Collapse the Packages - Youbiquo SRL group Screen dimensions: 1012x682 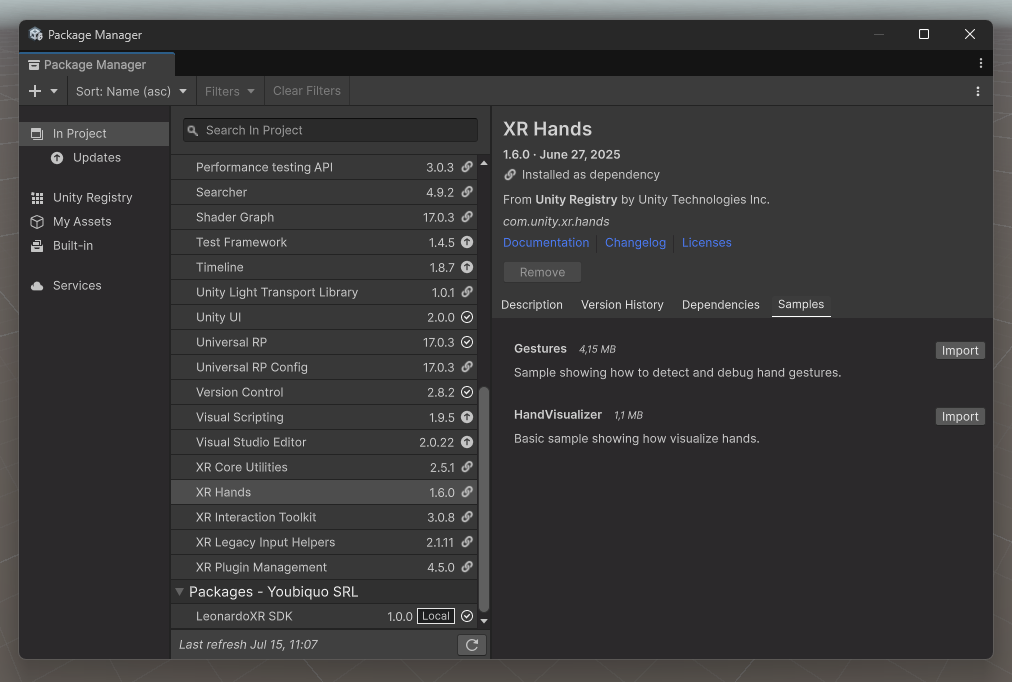pos(179,592)
